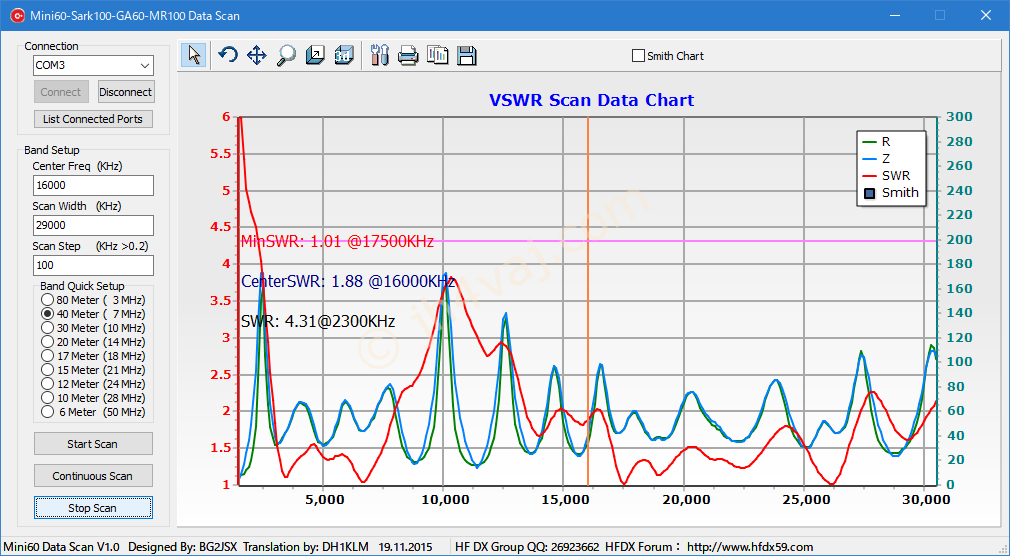Image resolution: width=1010 pixels, height=556 pixels.
Task: Click the SWR legend color line
Action: pos(870,175)
